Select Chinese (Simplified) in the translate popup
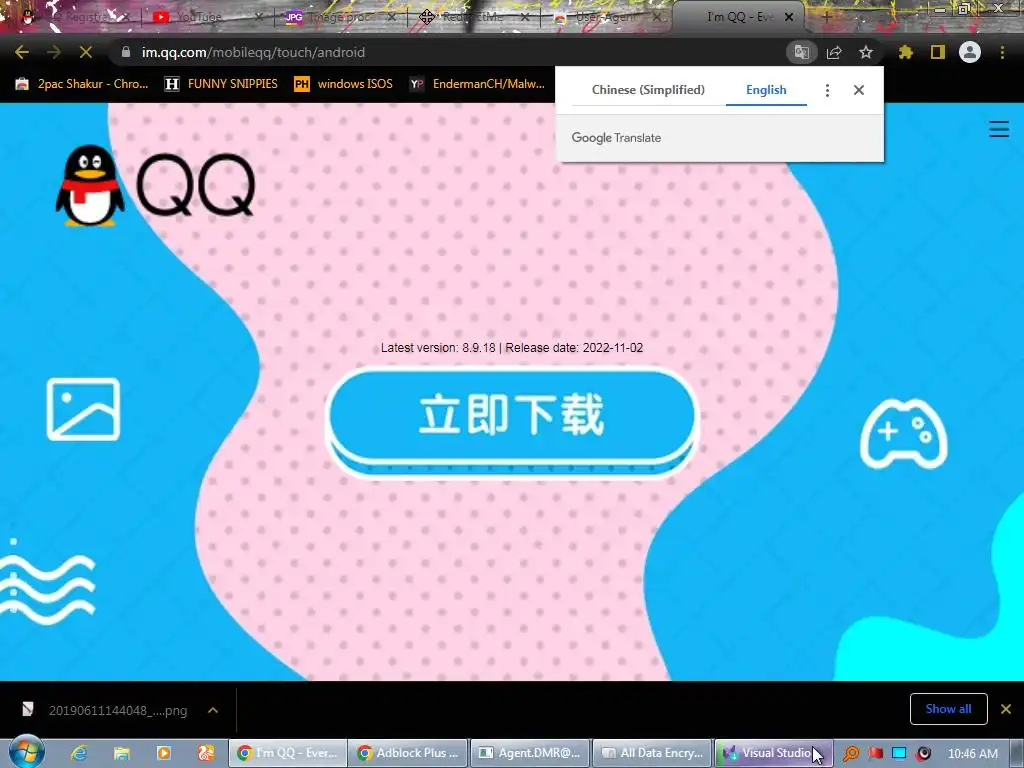The width and height of the screenshot is (1024, 768). pos(648,89)
